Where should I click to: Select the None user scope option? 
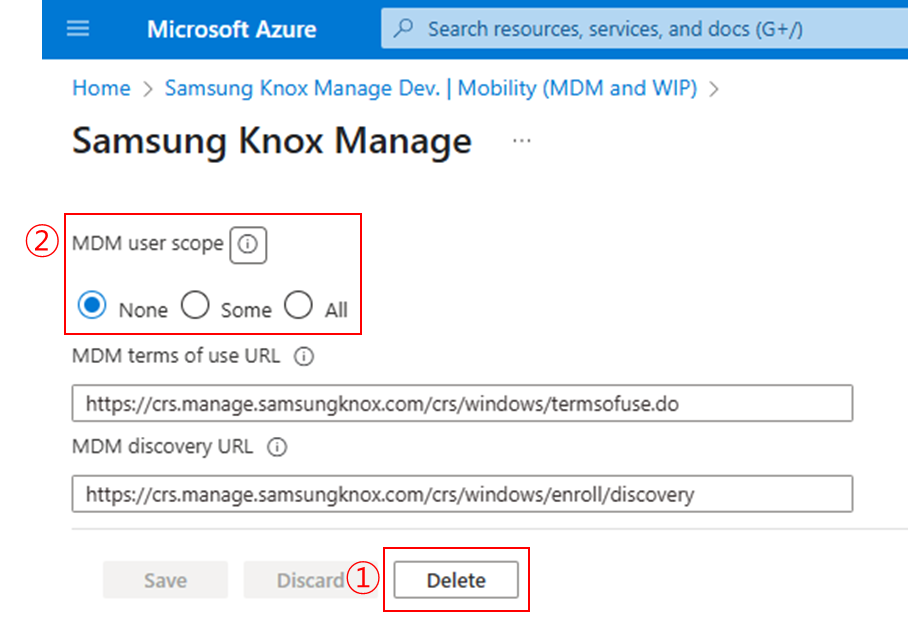point(93,307)
